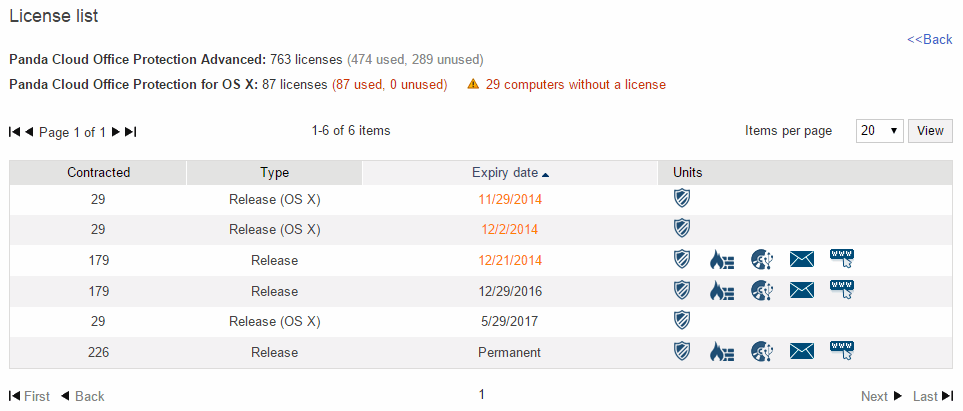Click firewall icon in Permanent license row
Screen dimensions: 963x411
click(x=721, y=351)
